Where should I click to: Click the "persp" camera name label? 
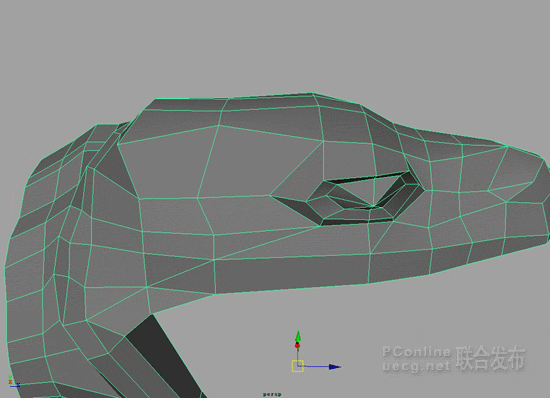point(272,394)
